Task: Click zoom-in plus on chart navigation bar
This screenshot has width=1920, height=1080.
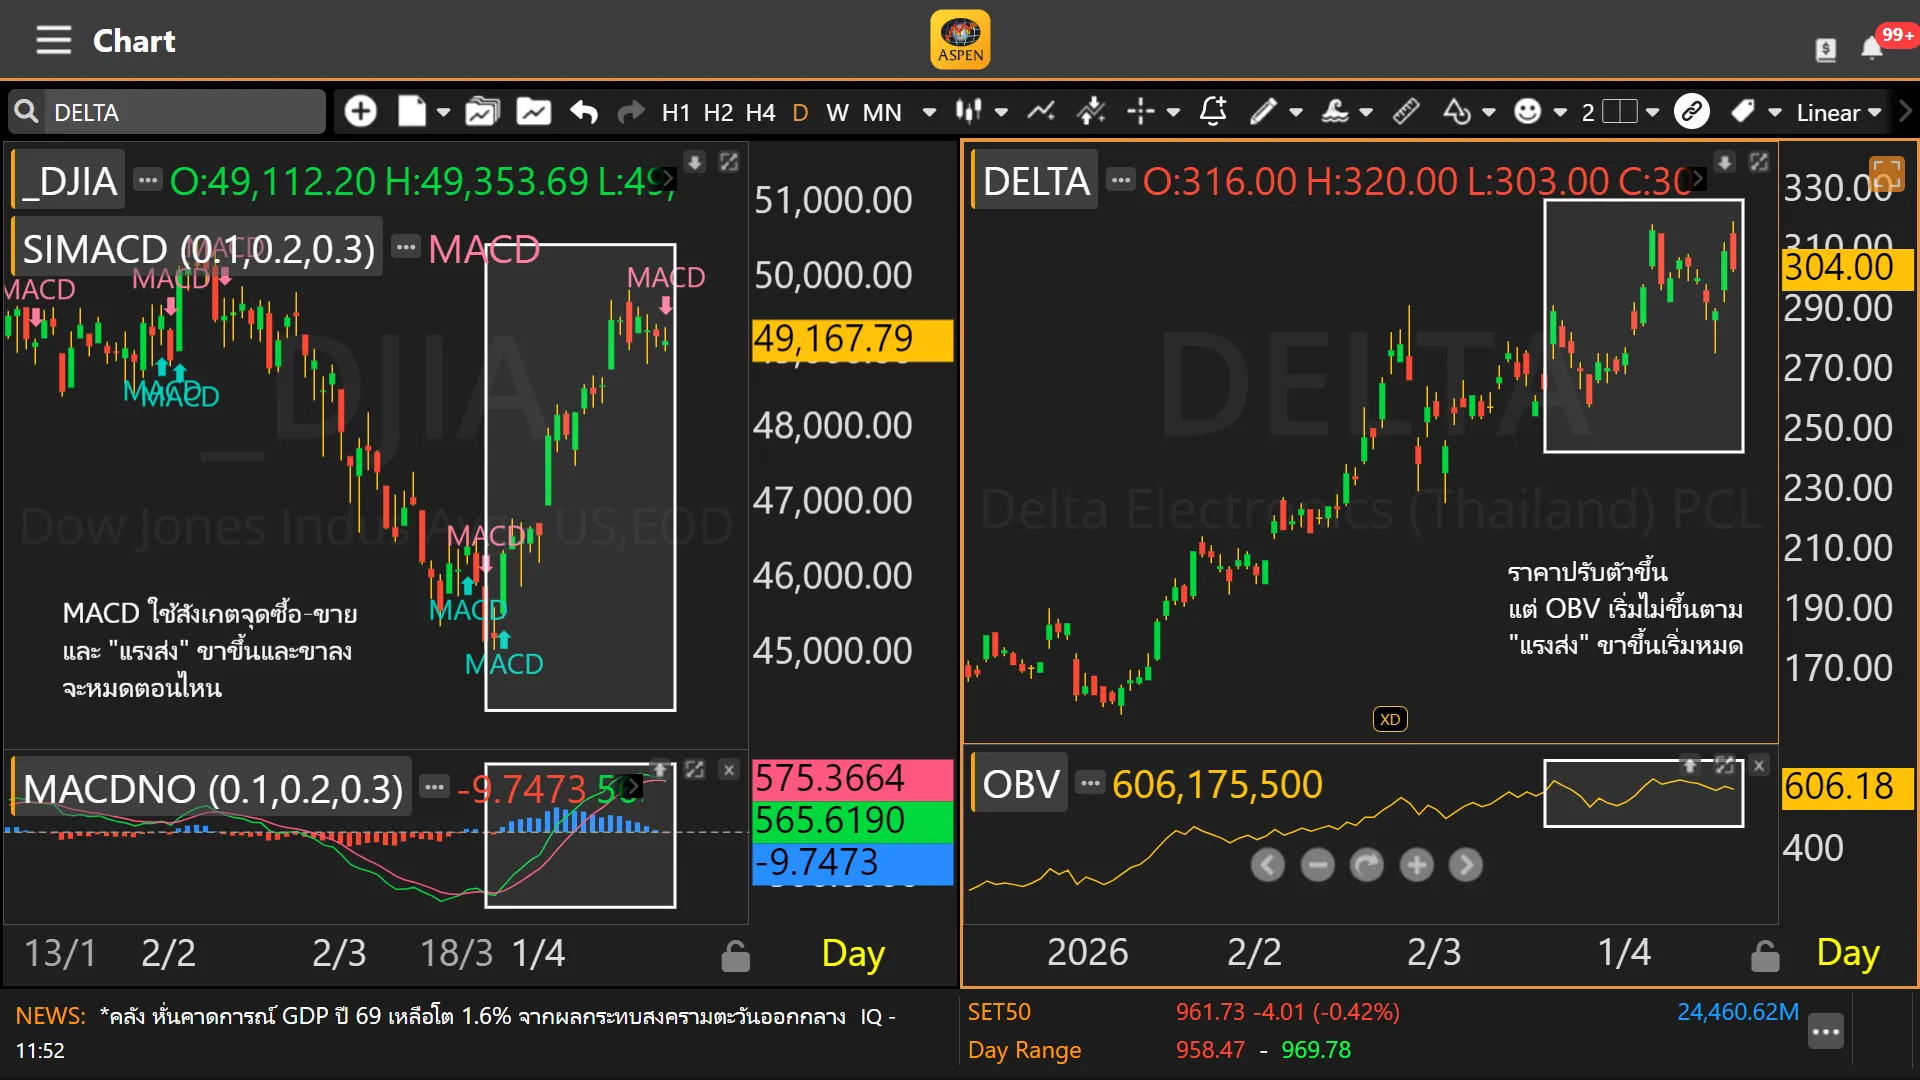Action: pyautogui.click(x=1416, y=865)
